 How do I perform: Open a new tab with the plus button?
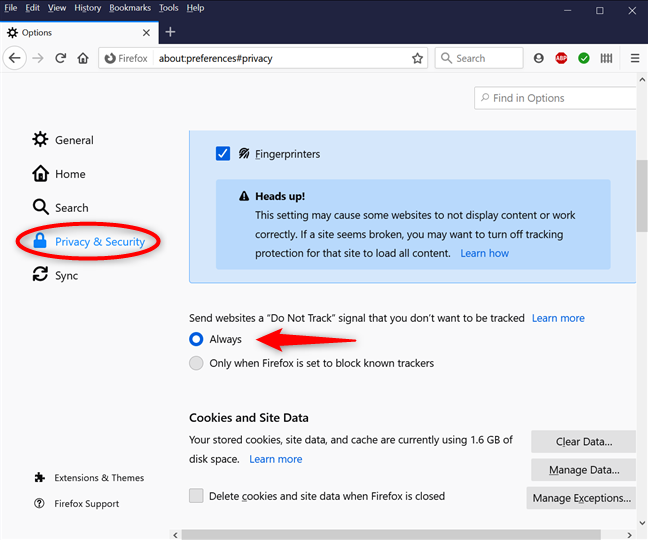pyautogui.click(x=170, y=32)
